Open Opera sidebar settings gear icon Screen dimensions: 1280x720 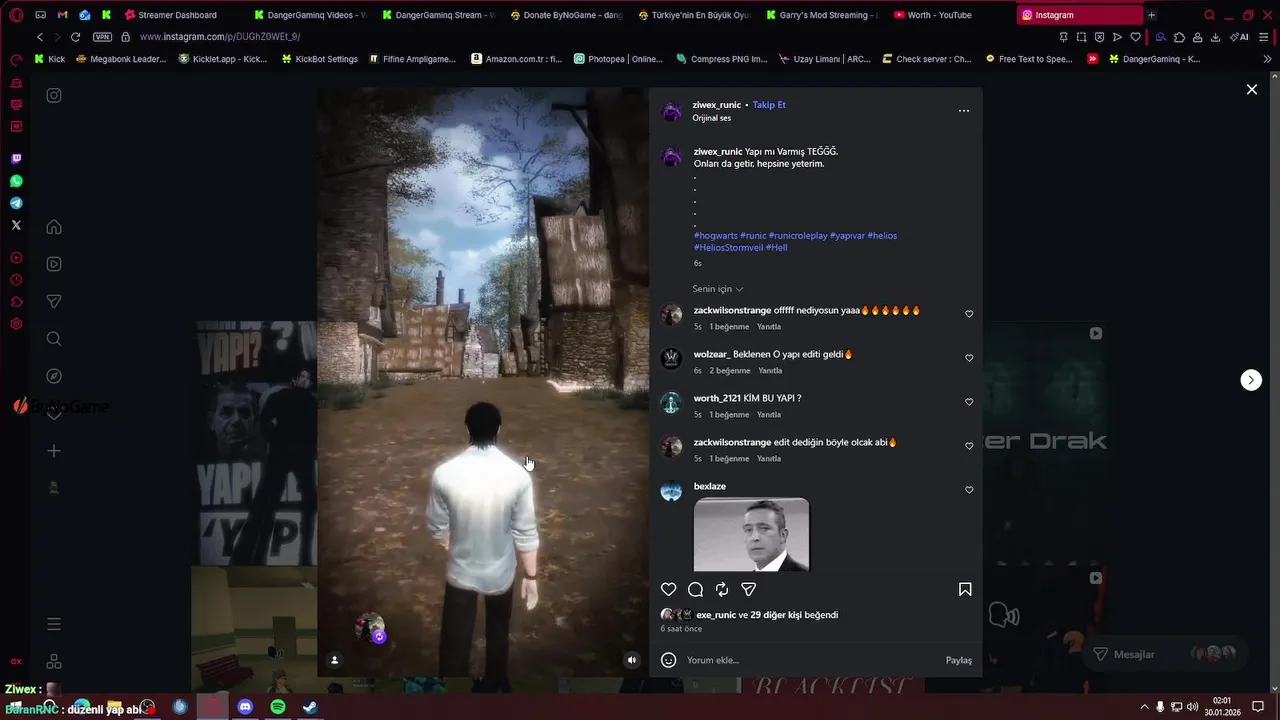pyautogui.click(x=16, y=324)
